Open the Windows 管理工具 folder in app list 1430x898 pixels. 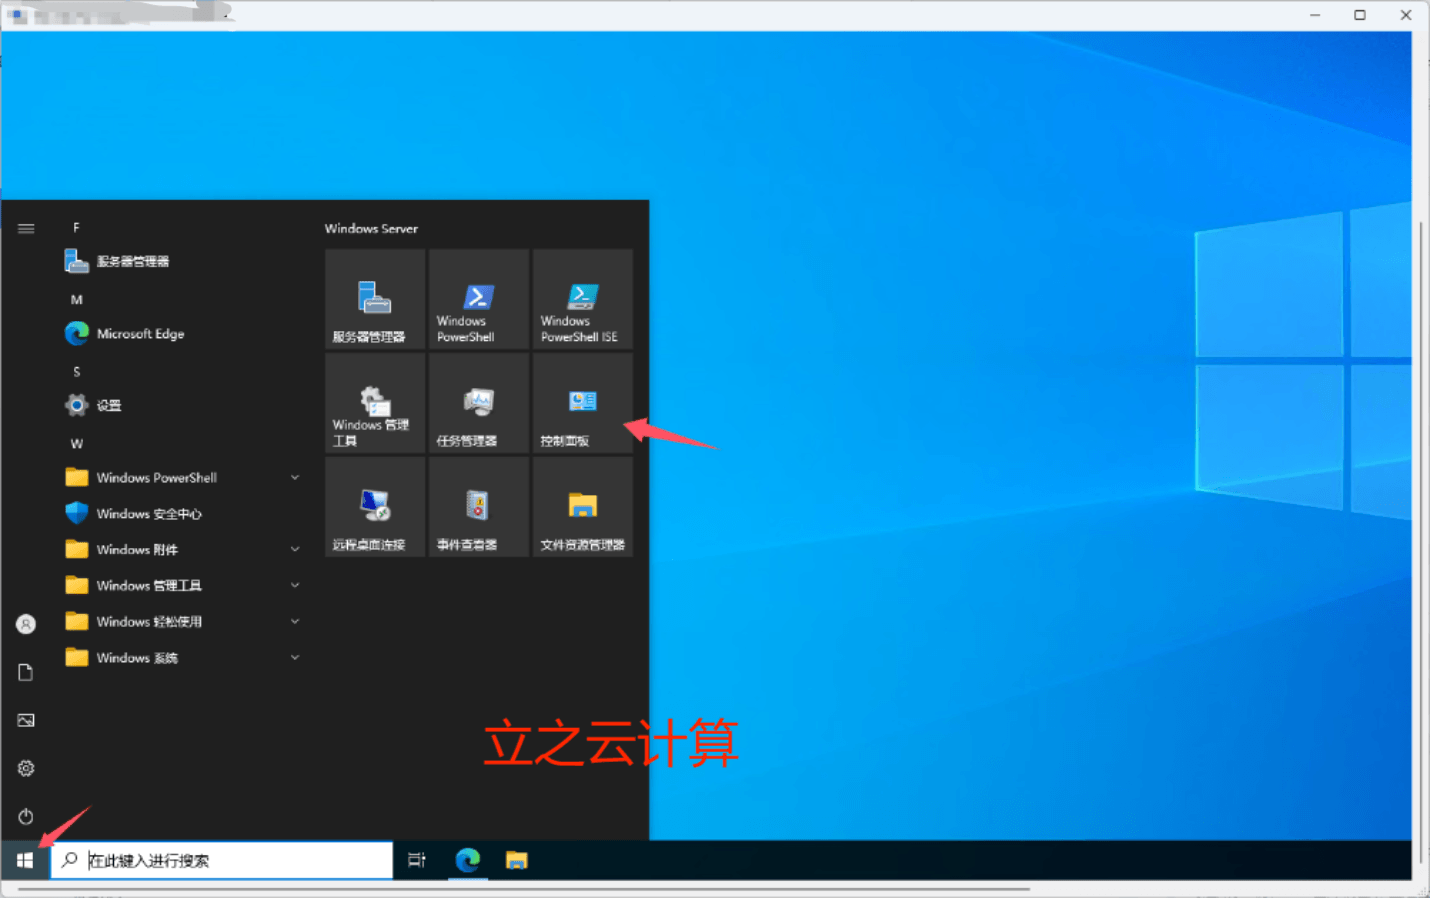[183, 586]
